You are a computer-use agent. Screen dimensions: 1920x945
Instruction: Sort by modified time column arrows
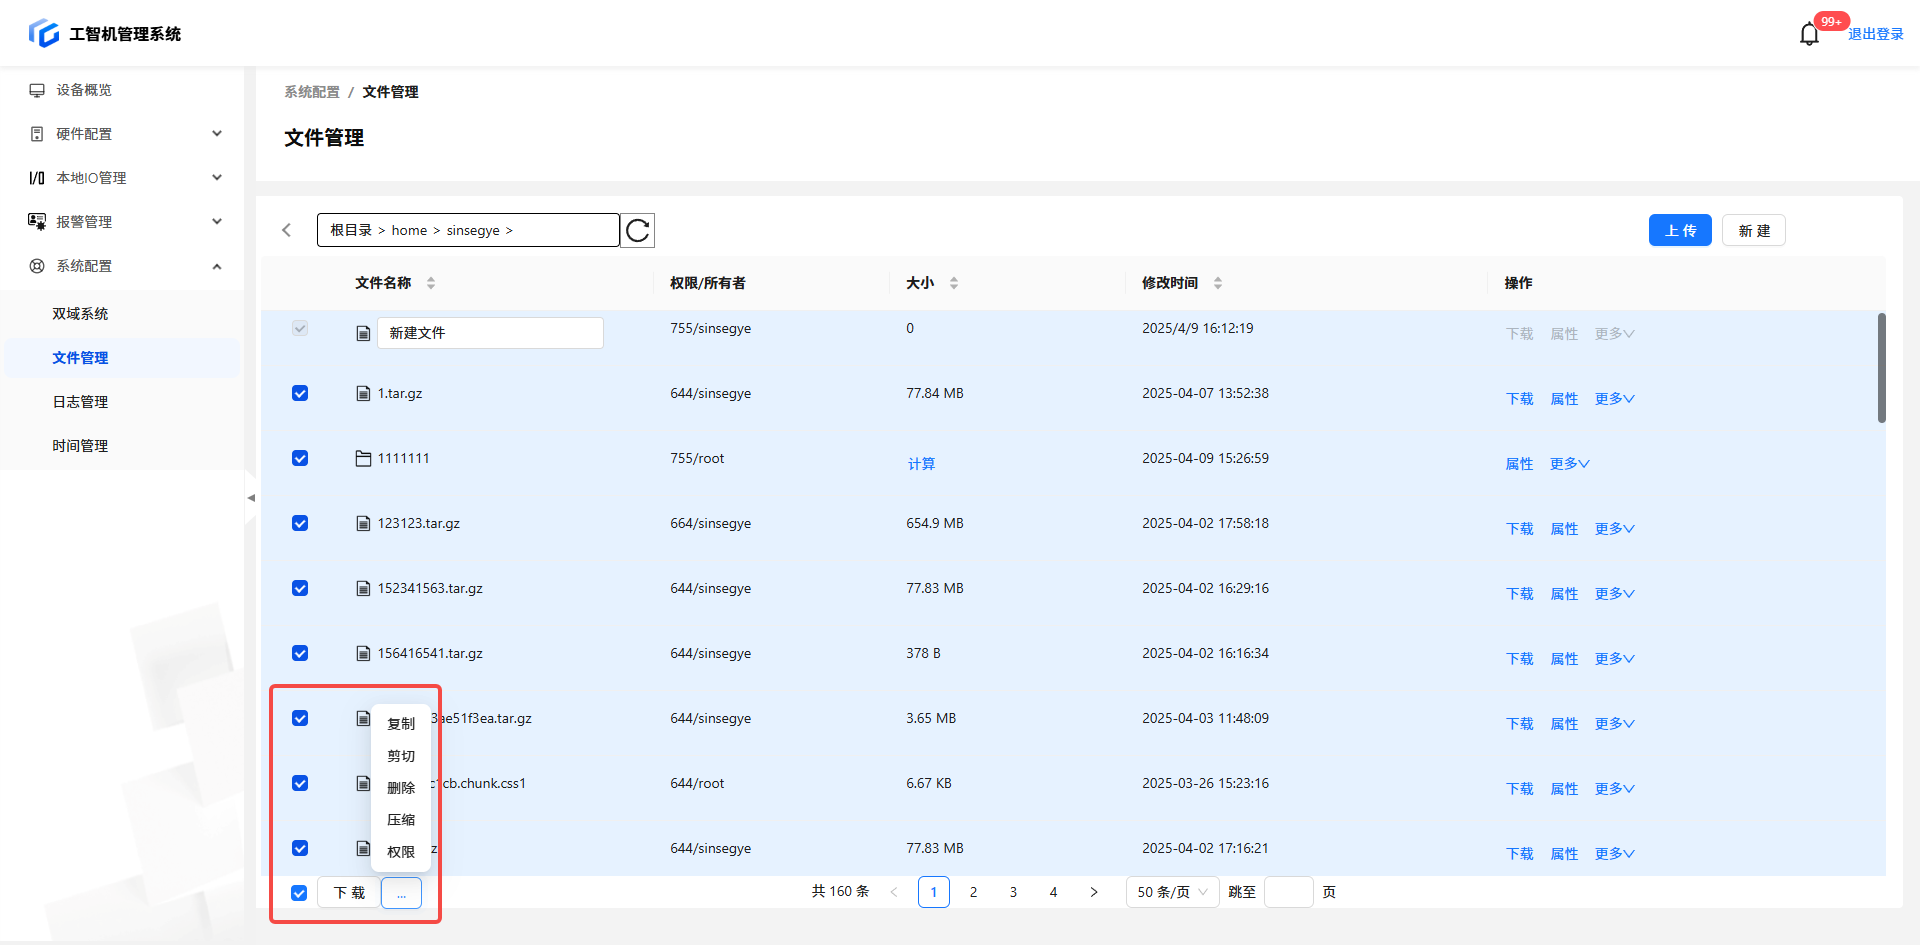pos(1218,284)
